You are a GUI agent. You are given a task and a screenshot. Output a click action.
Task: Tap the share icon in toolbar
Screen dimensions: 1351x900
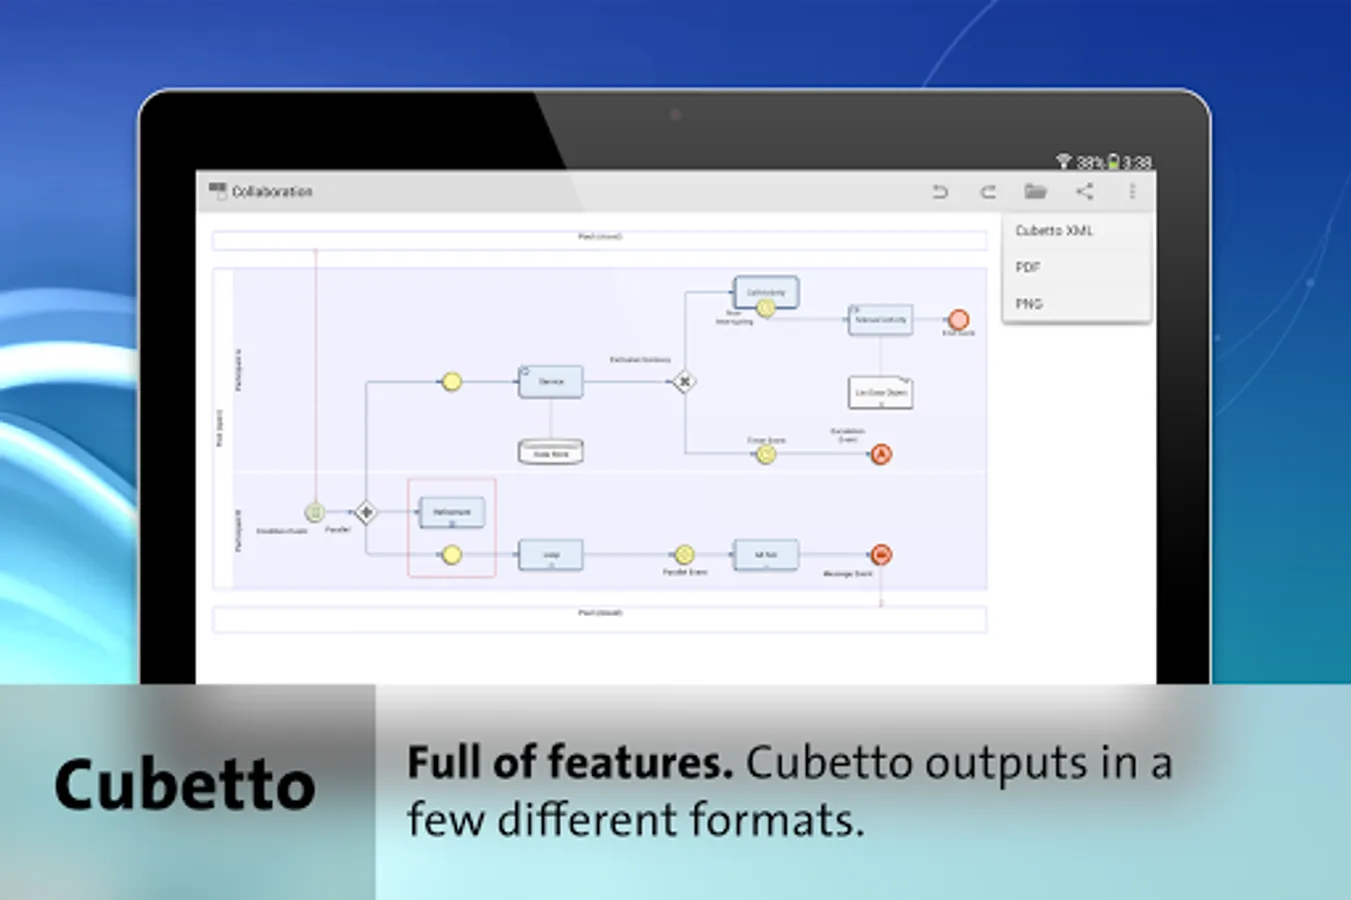click(x=1084, y=191)
